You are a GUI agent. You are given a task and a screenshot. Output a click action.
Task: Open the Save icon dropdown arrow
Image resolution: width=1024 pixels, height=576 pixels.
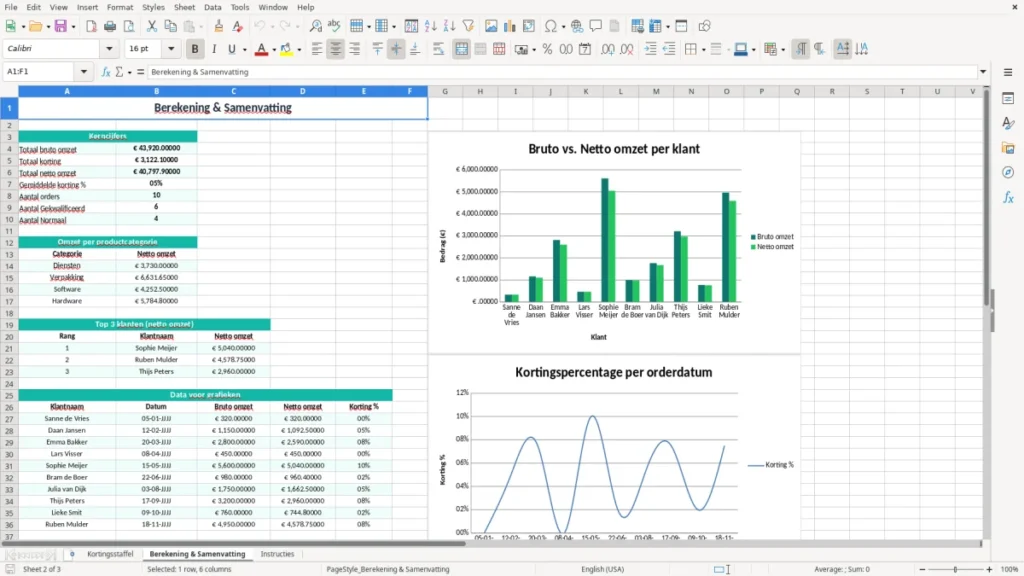pyautogui.click(x=73, y=27)
